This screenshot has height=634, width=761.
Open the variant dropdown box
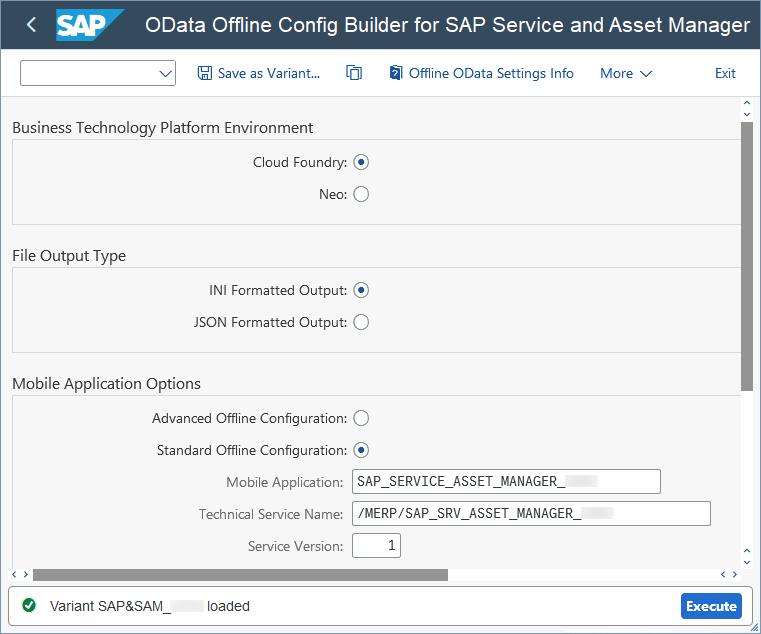coord(98,73)
